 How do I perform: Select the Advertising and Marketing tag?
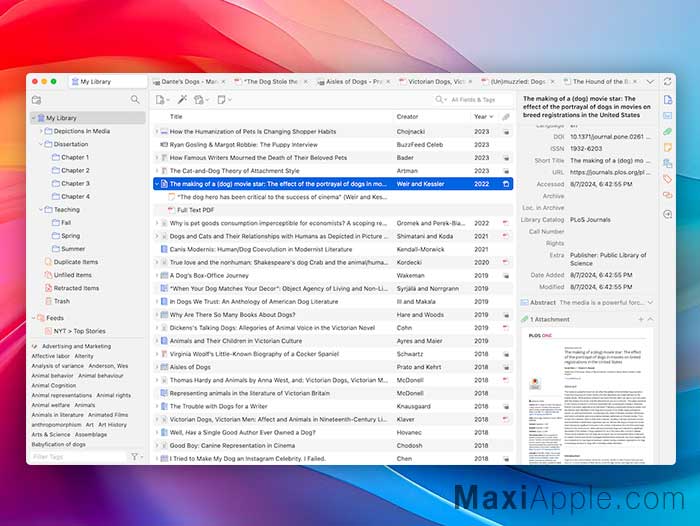(76, 346)
